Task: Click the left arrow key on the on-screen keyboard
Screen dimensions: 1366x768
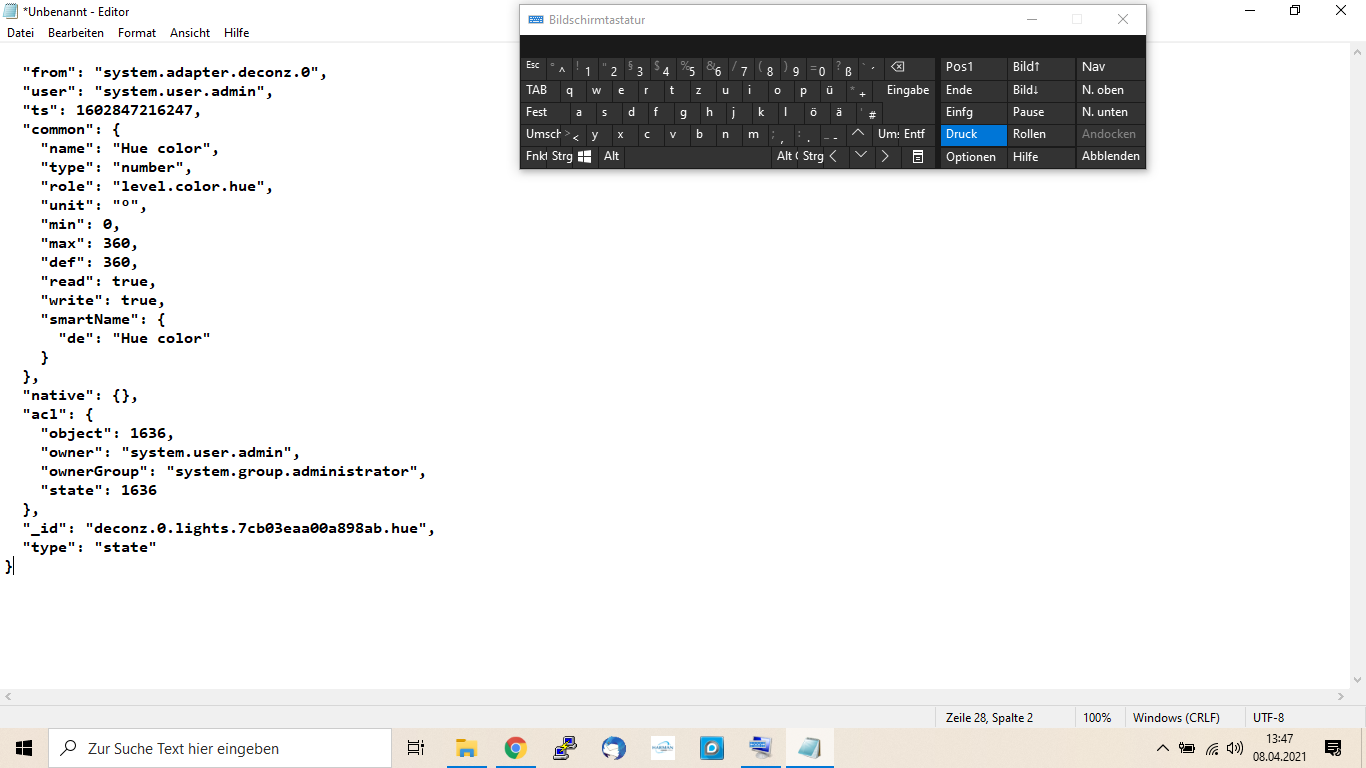Action: (834, 156)
